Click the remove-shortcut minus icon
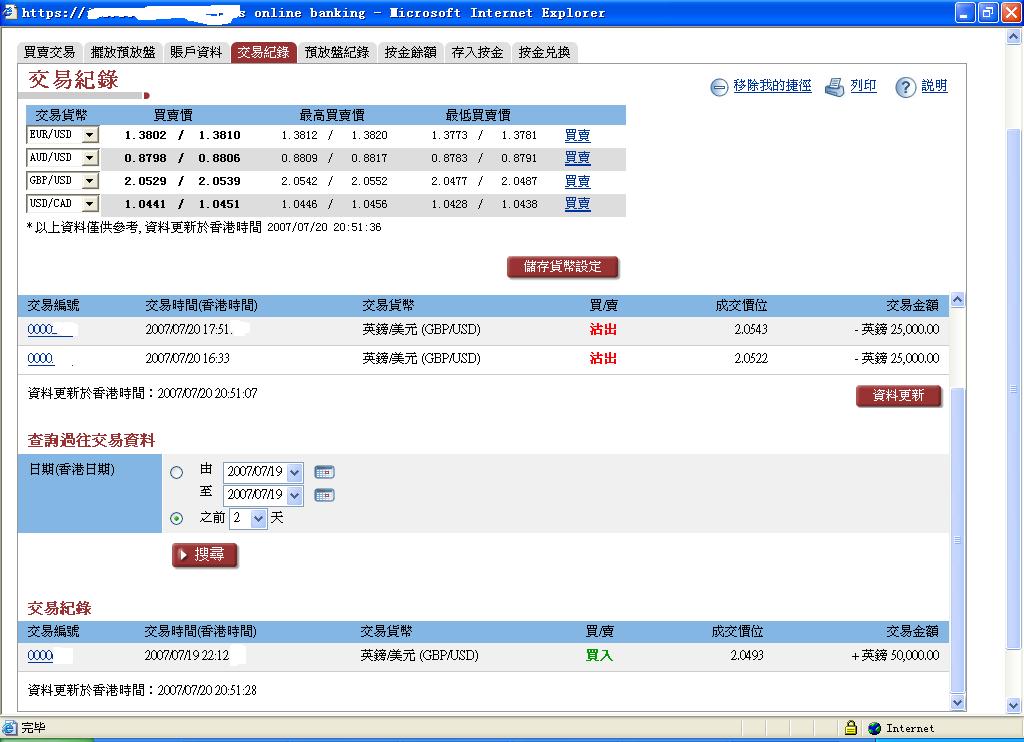The width and height of the screenshot is (1024, 742). 718,87
